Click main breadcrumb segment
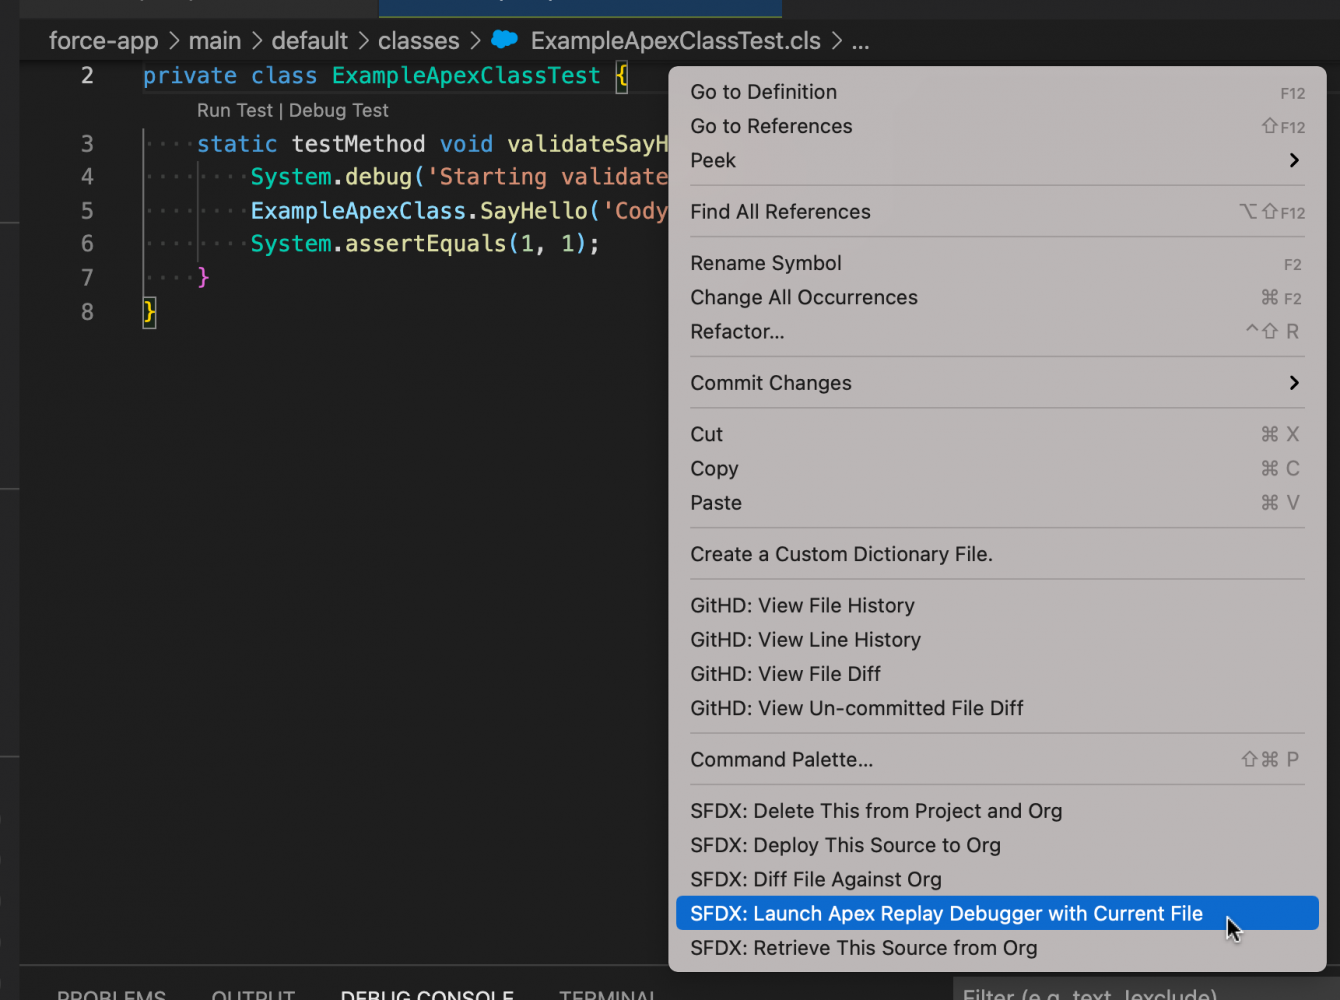The image size is (1340, 1000). tap(215, 41)
